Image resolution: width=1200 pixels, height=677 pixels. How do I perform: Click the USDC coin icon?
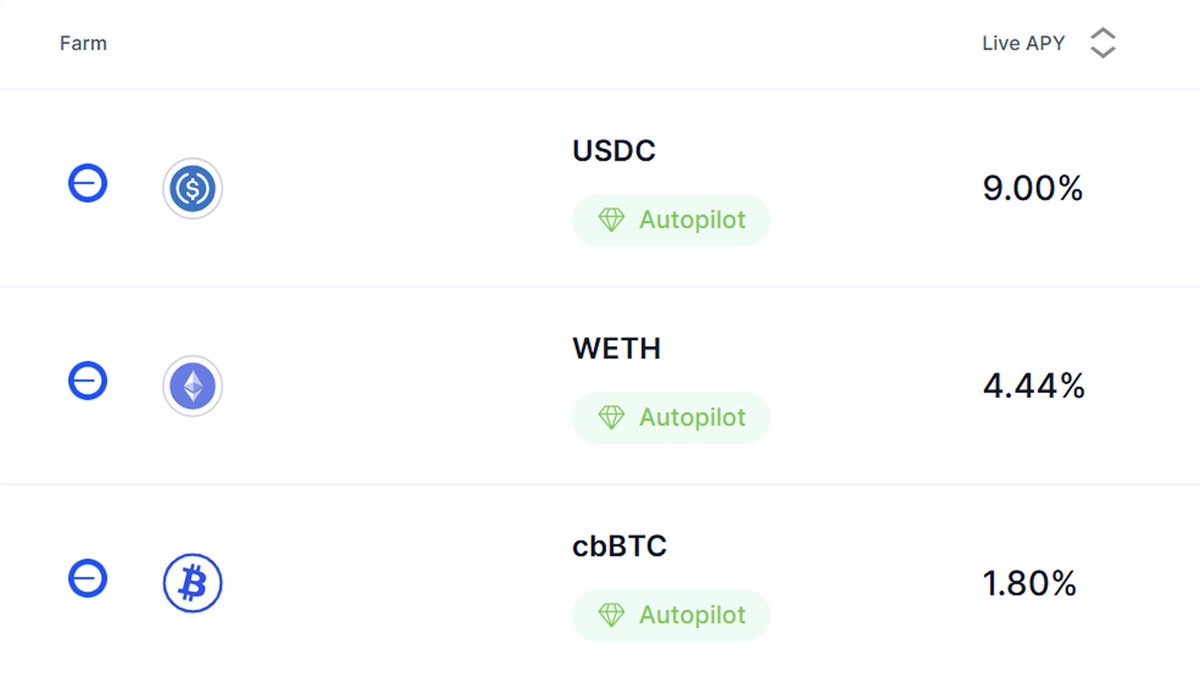click(x=192, y=188)
